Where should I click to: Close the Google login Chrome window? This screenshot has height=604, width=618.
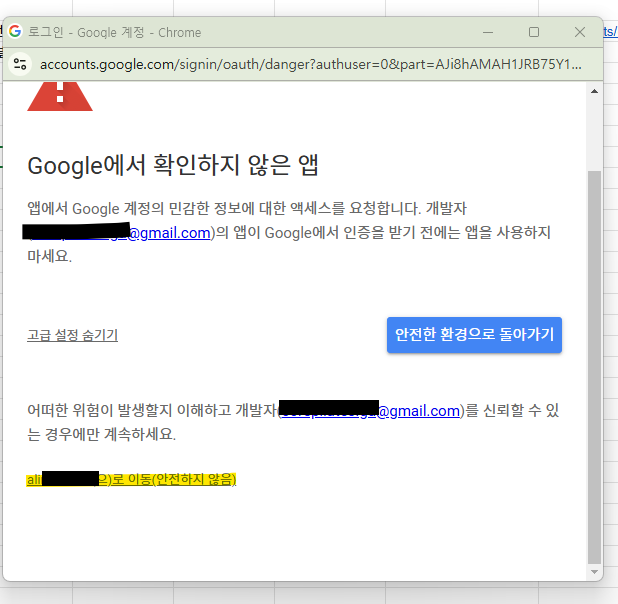(x=580, y=32)
